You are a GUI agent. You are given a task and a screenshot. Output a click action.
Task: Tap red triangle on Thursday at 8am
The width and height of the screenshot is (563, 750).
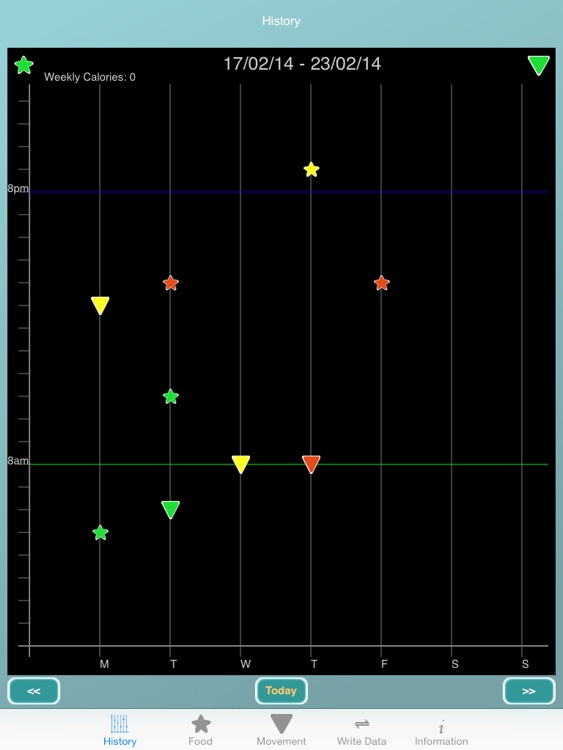click(311, 464)
